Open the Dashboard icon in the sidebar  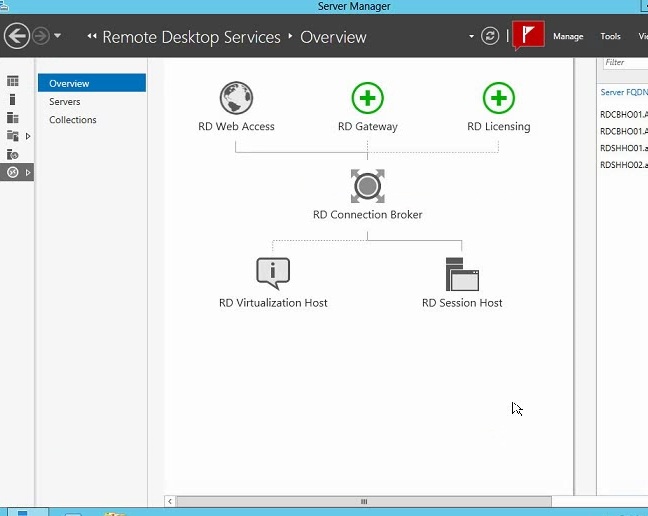12,81
